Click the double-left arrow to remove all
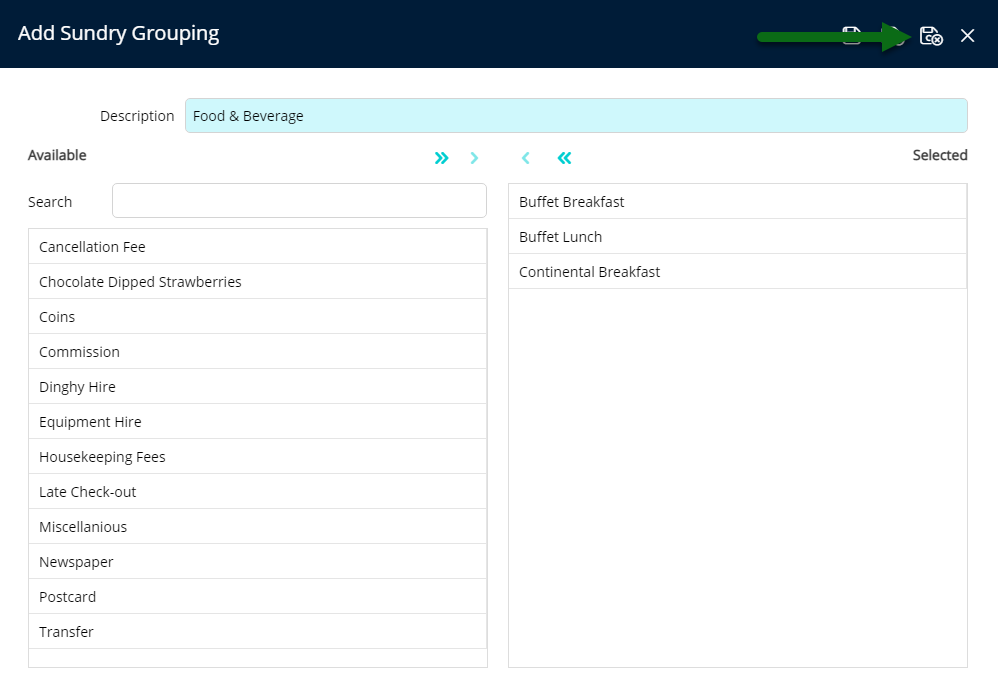The height and width of the screenshot is (697, 998). coord(564,158)
